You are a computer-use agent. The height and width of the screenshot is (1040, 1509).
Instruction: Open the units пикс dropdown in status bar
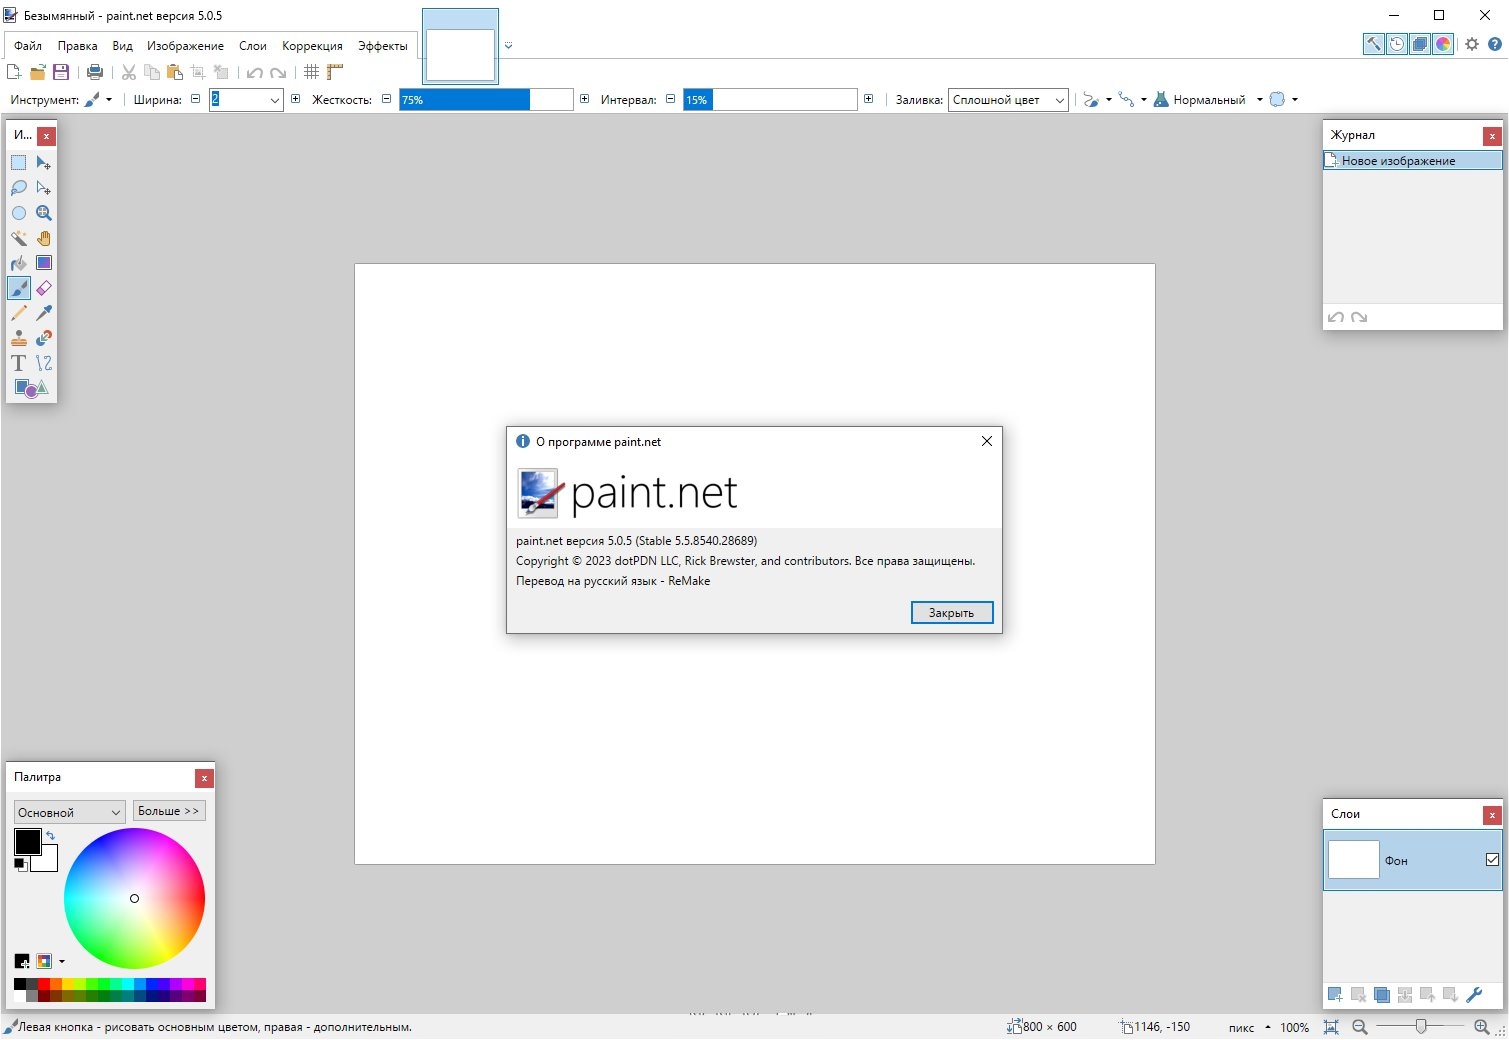click(x=1249, y=1027)
